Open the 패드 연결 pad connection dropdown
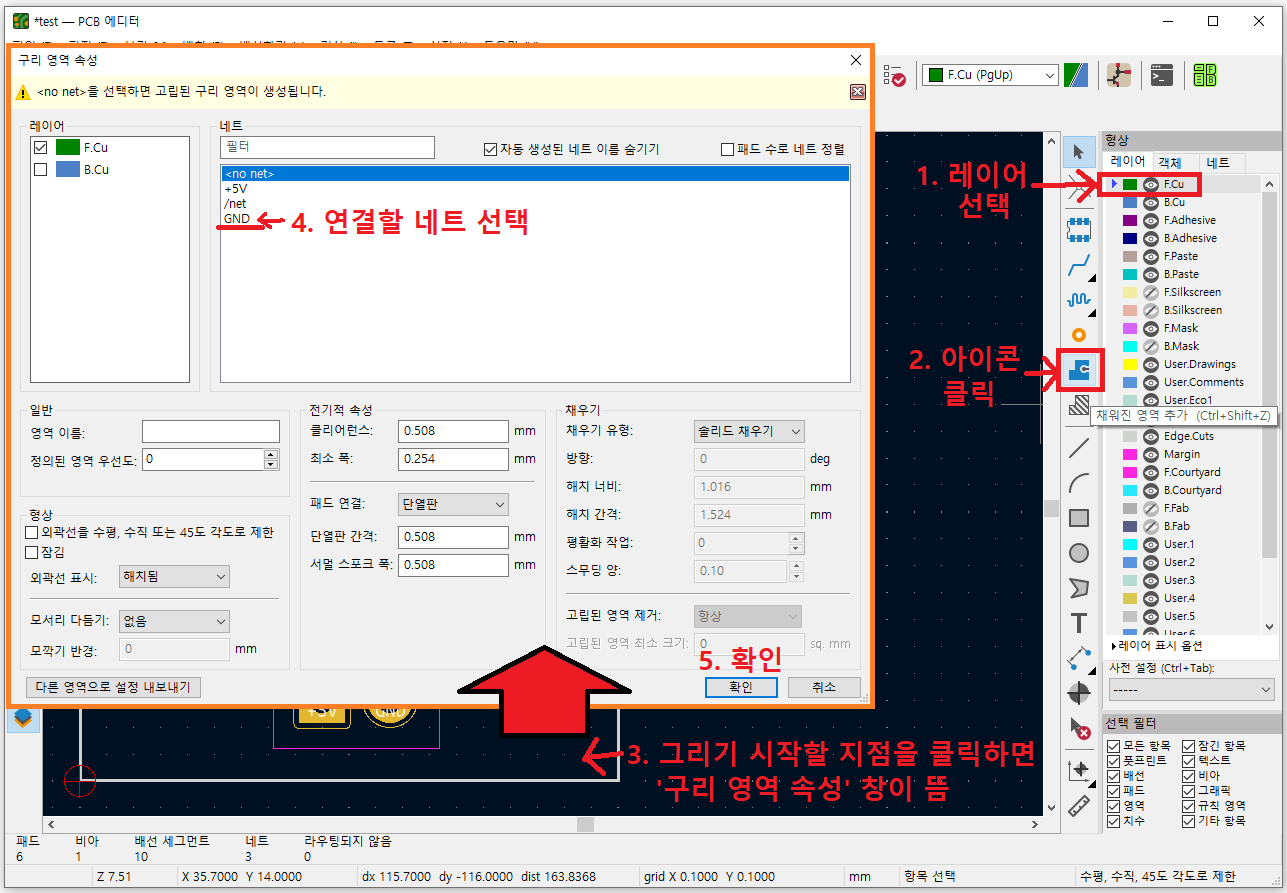This screenshot has width=1287, height=893. pyautogui.click(x=453, y=504)
